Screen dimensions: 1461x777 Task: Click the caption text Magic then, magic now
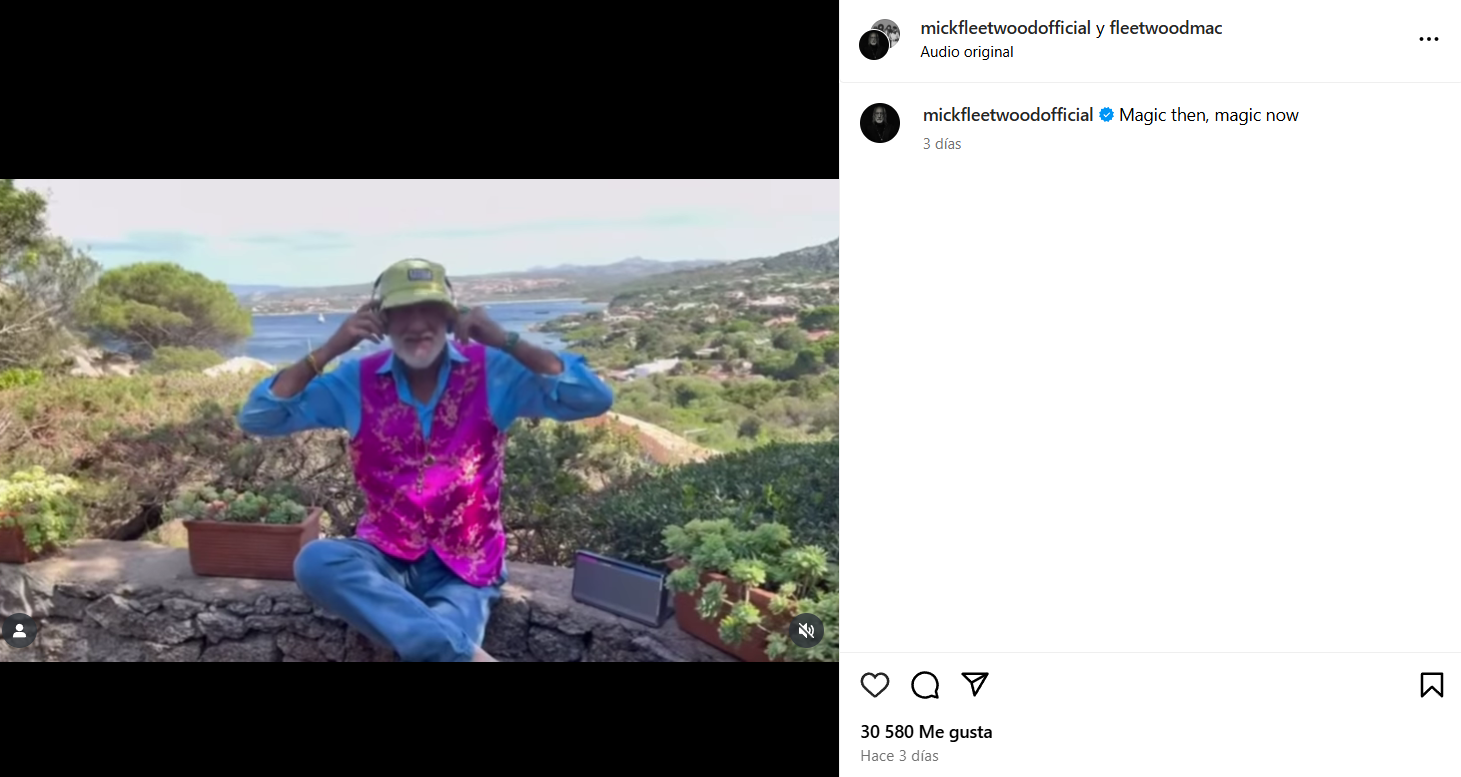(1208, 115)
